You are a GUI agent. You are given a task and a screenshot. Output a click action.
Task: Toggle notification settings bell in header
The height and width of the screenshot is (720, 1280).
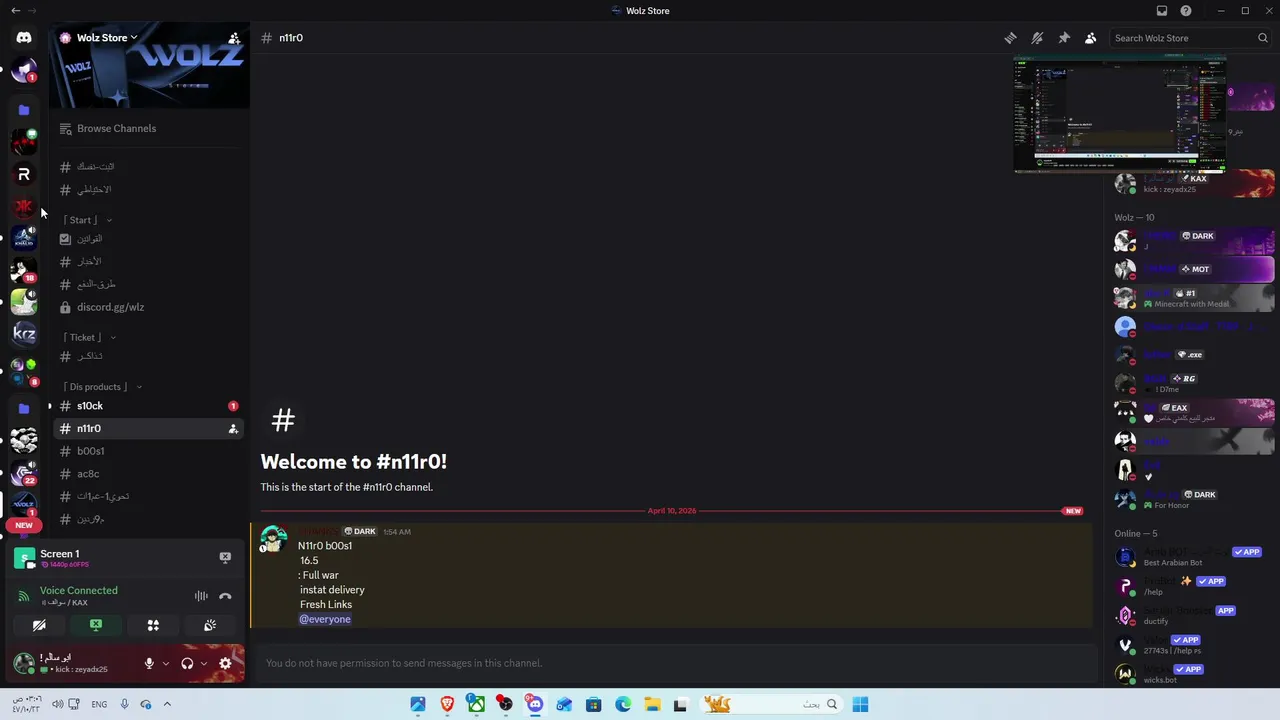[x=1037, y=38]
